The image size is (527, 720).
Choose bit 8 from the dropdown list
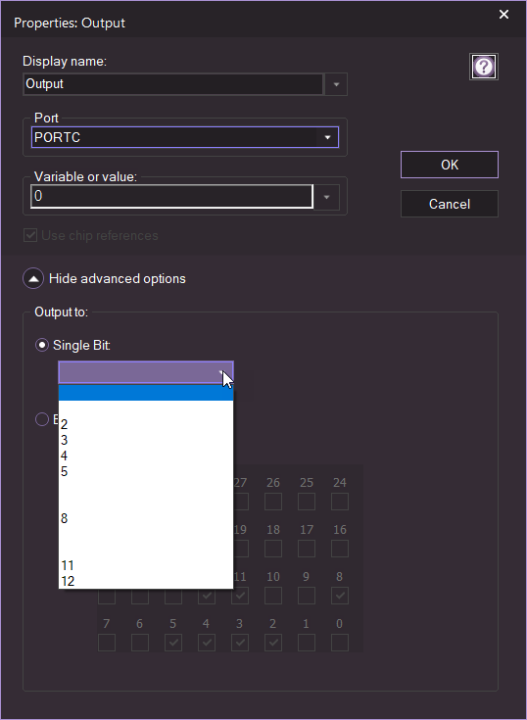[146, 518]
